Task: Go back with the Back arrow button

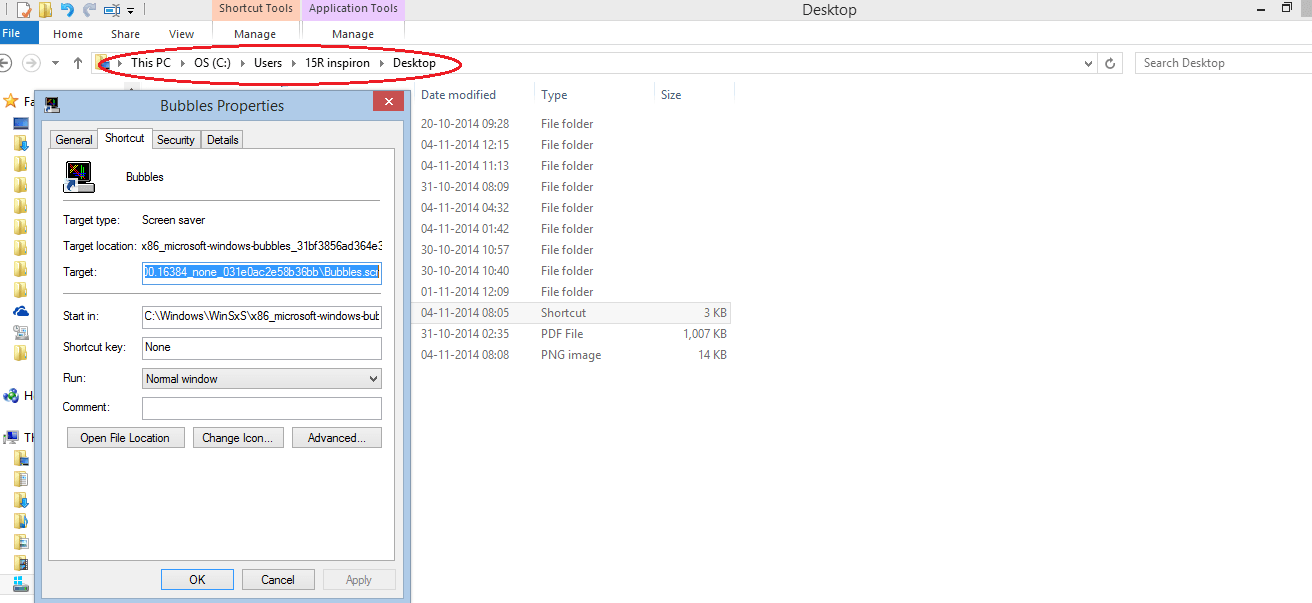Action: (x=6, y=63)
